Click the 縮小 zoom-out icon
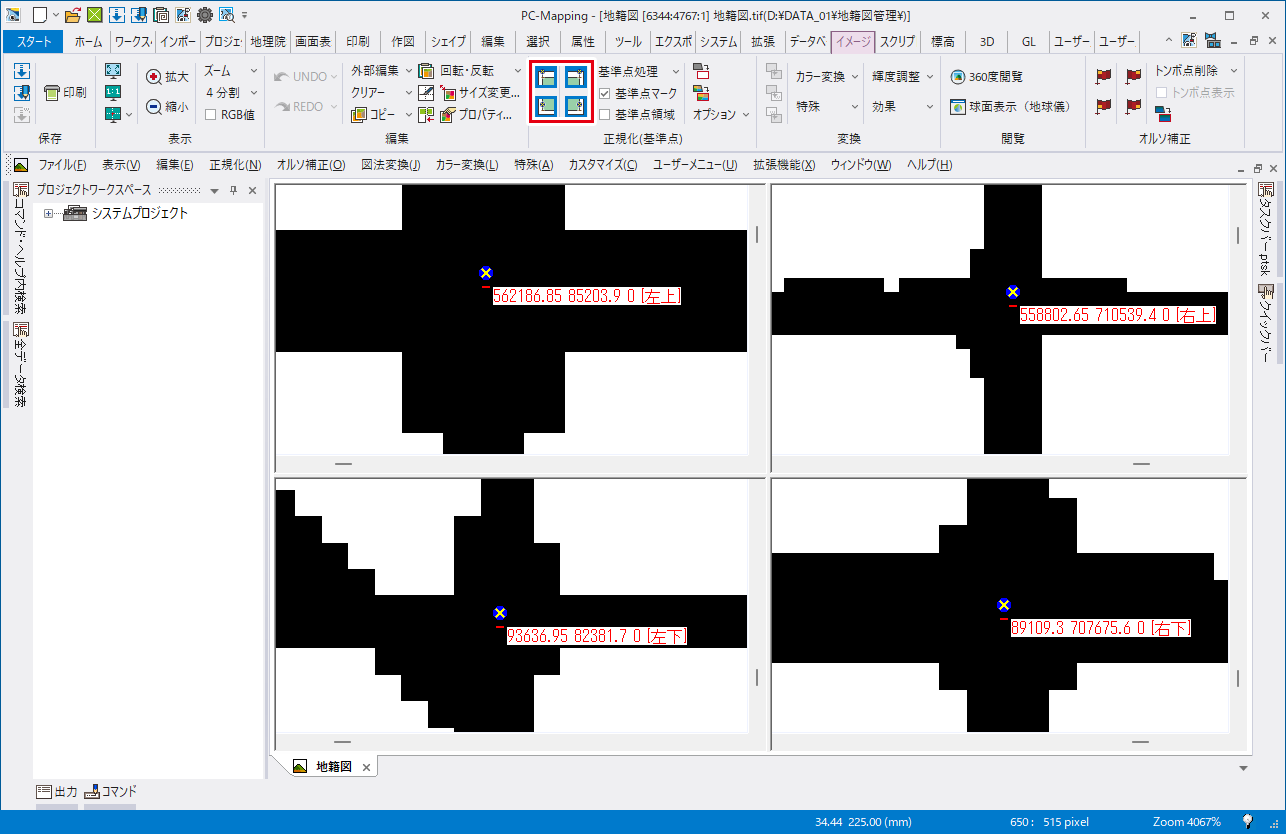This screenshot has height=834, width=1286. point(154,106)
